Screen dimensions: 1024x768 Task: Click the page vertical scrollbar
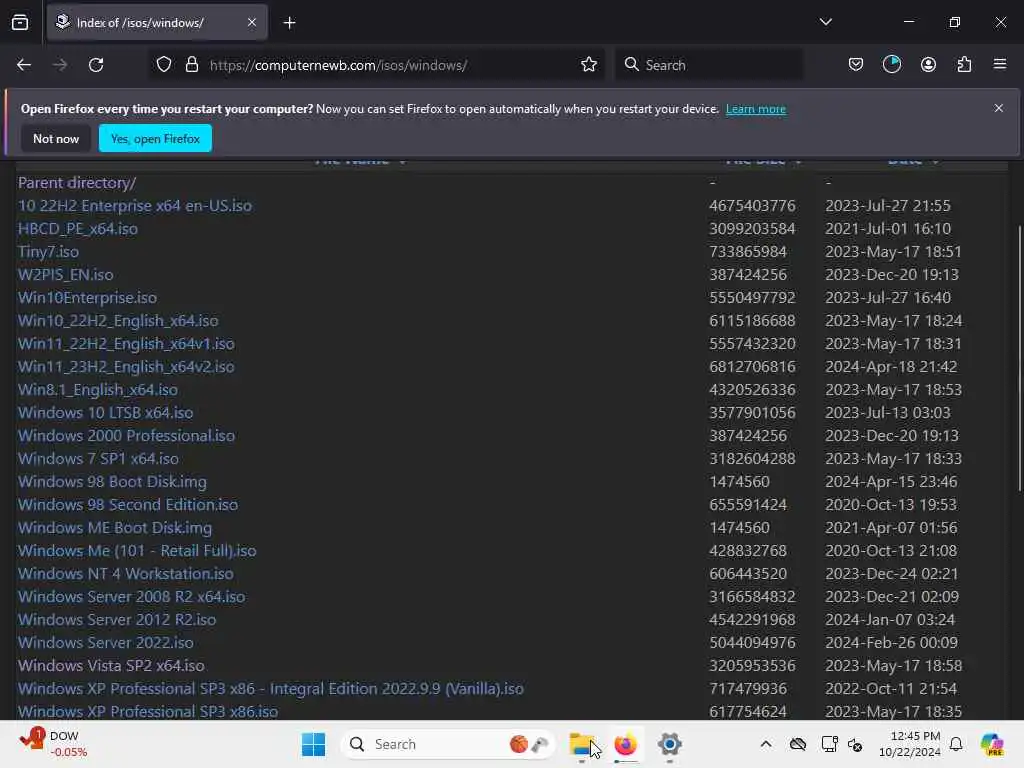coord(1019,358)
